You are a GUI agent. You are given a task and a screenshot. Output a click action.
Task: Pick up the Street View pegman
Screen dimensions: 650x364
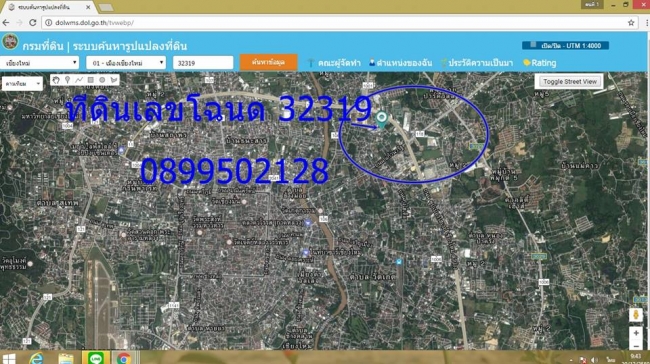point(635,315)
